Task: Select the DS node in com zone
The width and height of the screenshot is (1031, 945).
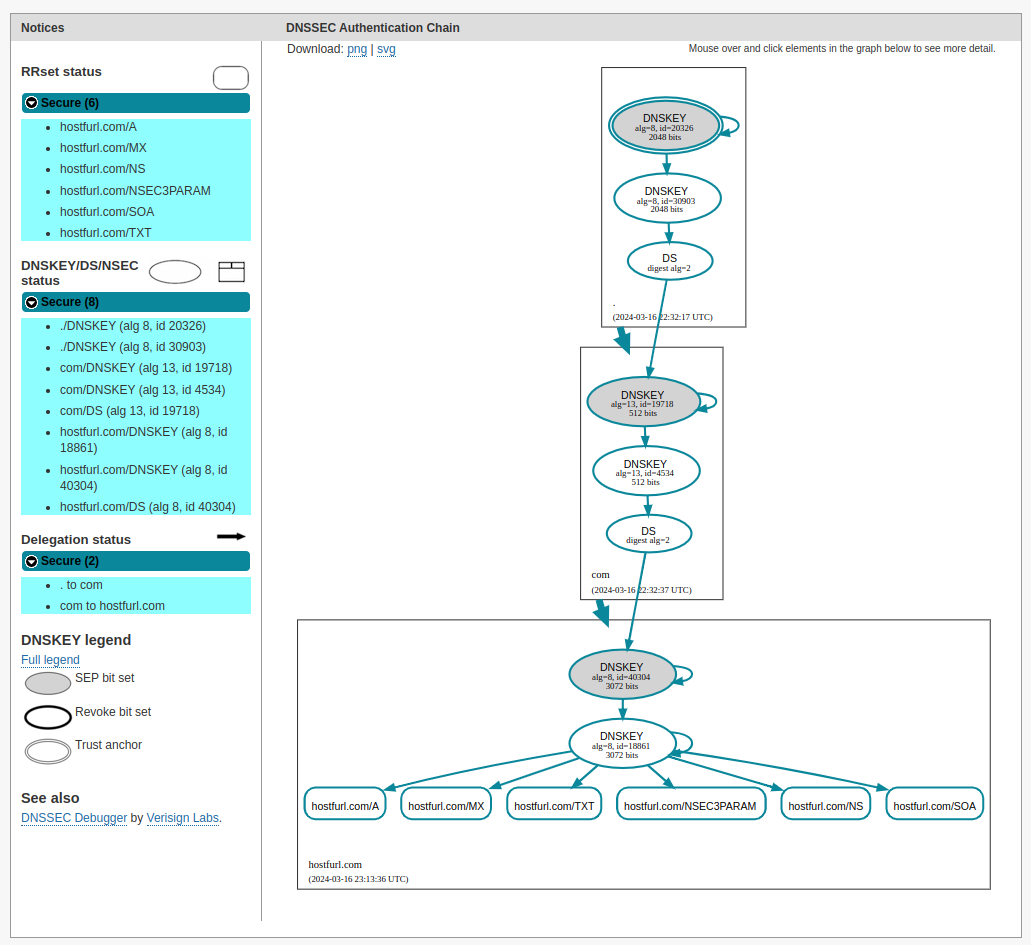Action: point(648,534)
